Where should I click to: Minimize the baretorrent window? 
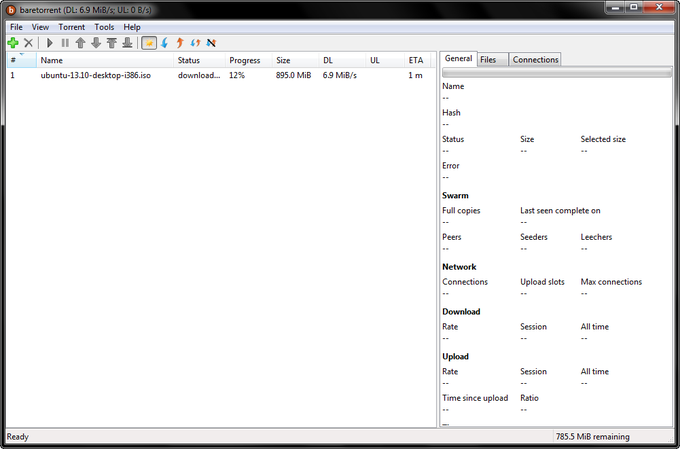coord(615,7)
